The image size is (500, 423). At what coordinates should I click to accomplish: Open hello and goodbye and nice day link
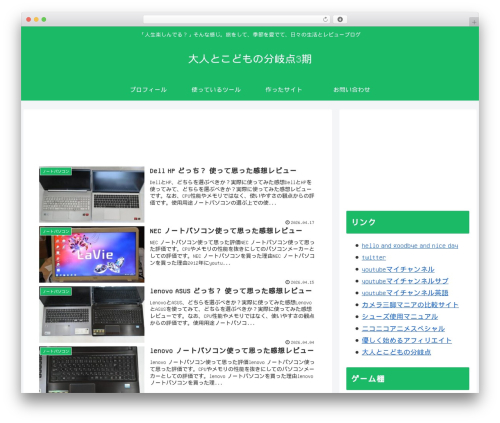click(x=410, y=246)
